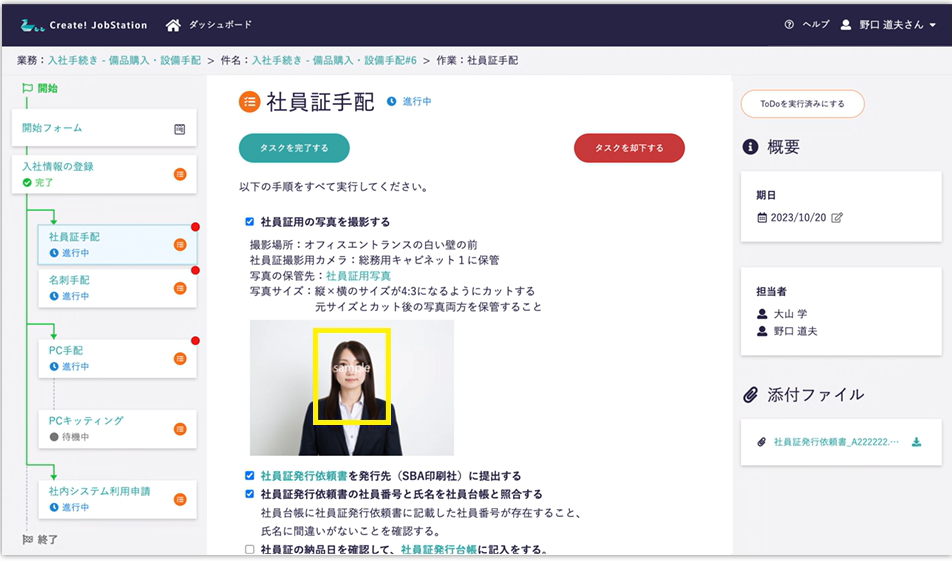Select the 入社情報の登録 step
Screen dimensions: 952x563
tap(104, 174)
